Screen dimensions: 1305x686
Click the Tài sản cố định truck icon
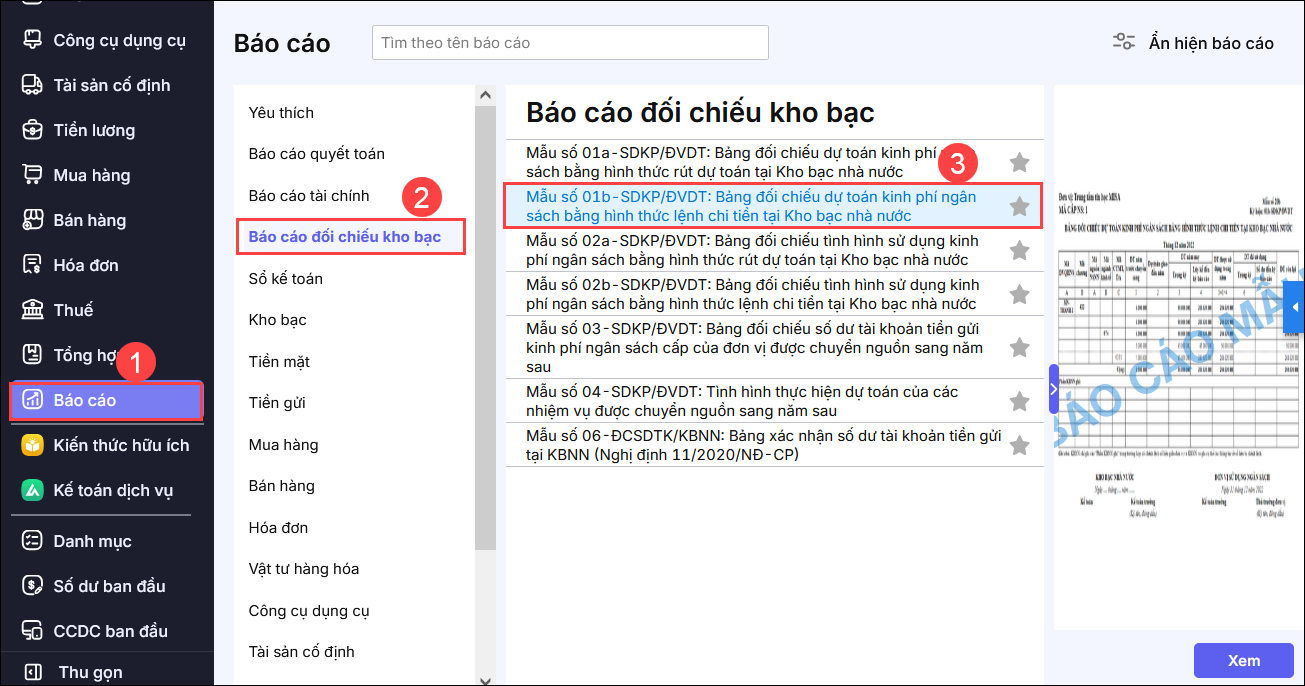click(33, 85)
